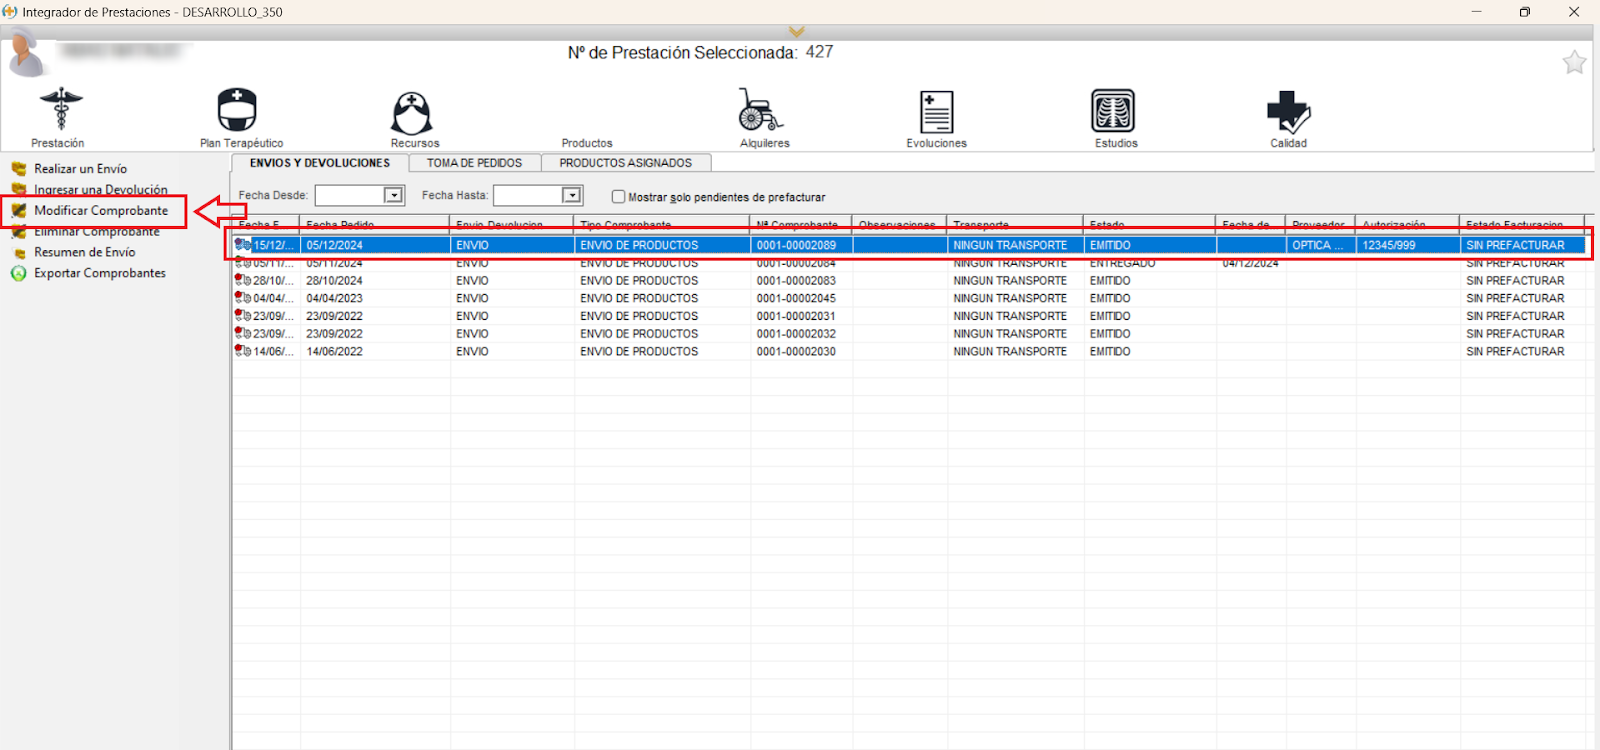
Task: Collapse the header with the top chevron
Action: point(796,32)
